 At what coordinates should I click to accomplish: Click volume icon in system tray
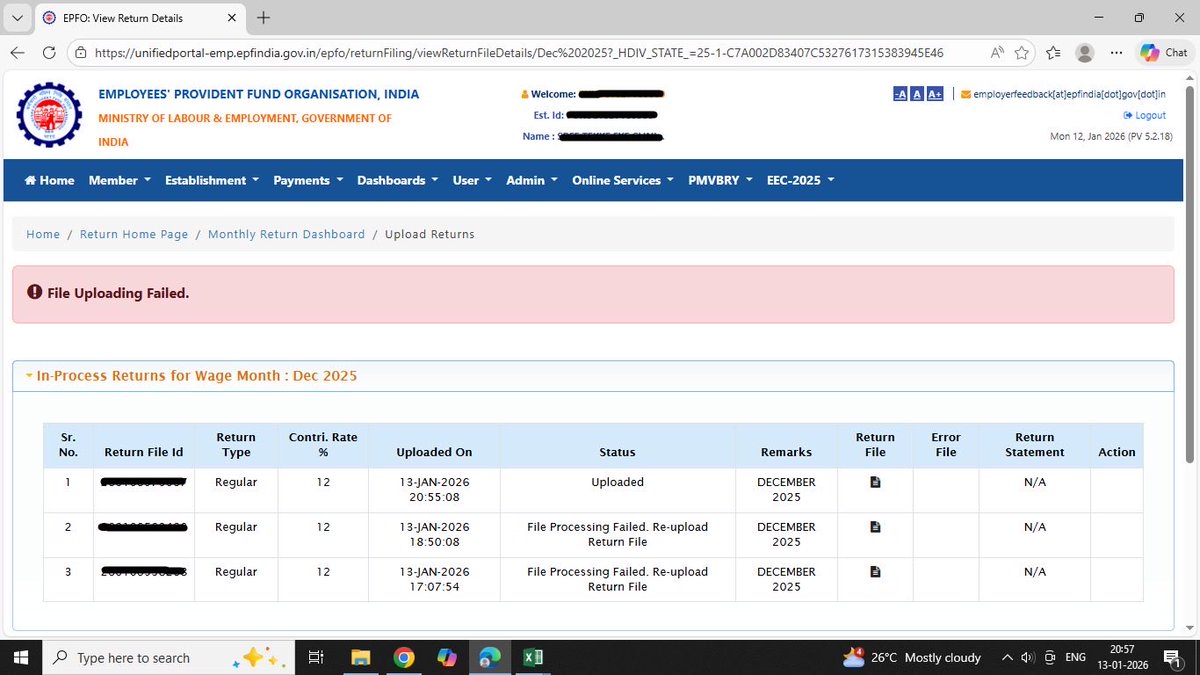1027,657
